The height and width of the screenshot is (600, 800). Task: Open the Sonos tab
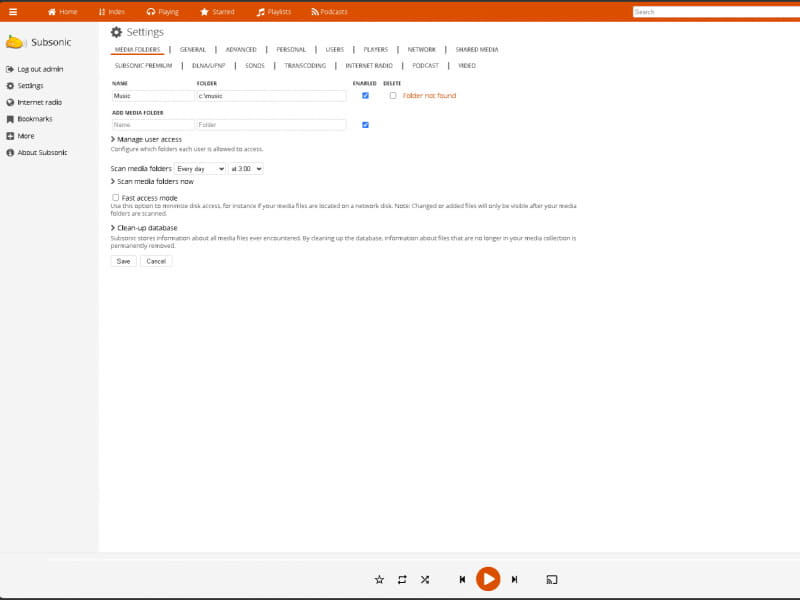coord(255,65)
